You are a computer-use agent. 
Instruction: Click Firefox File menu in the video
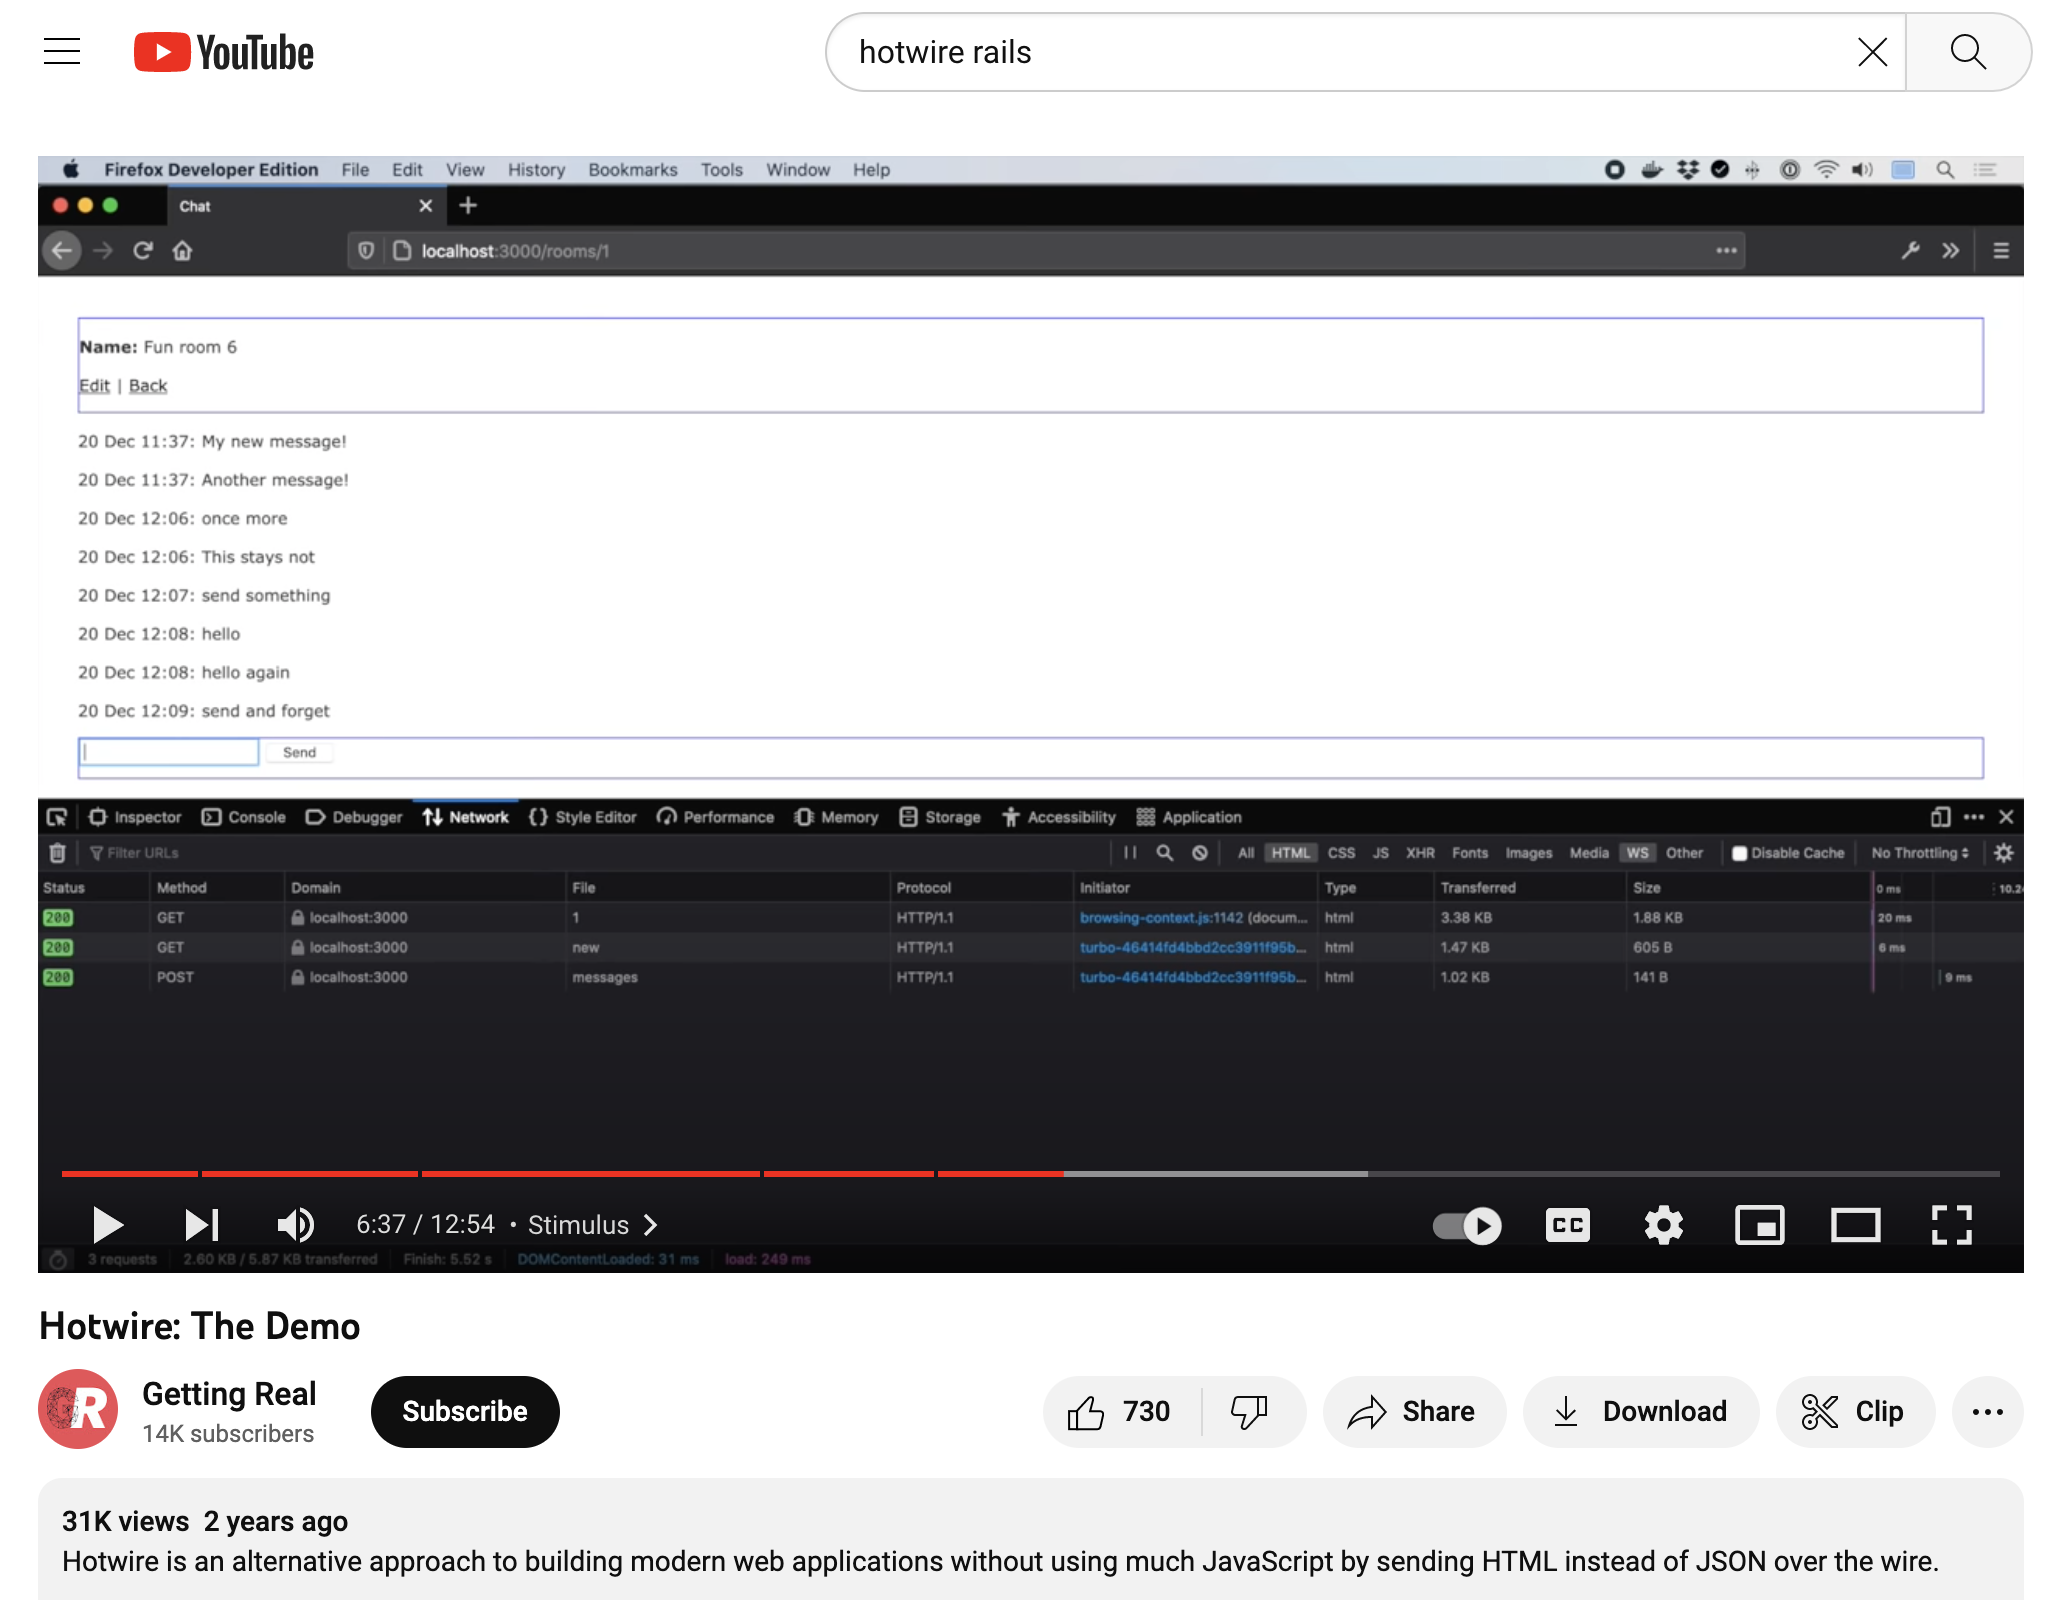pyautogui.click(x=355, y=170)
